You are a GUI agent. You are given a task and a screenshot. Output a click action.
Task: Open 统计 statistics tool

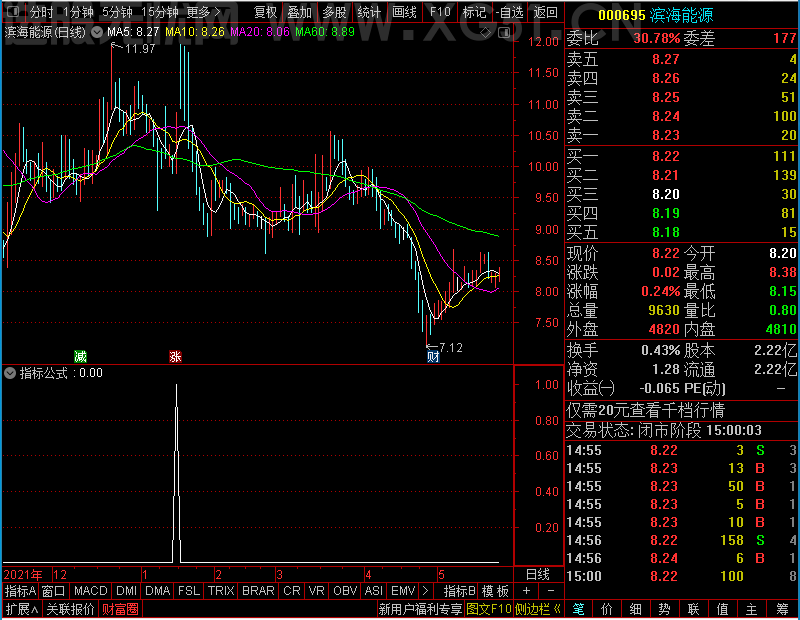369,12
